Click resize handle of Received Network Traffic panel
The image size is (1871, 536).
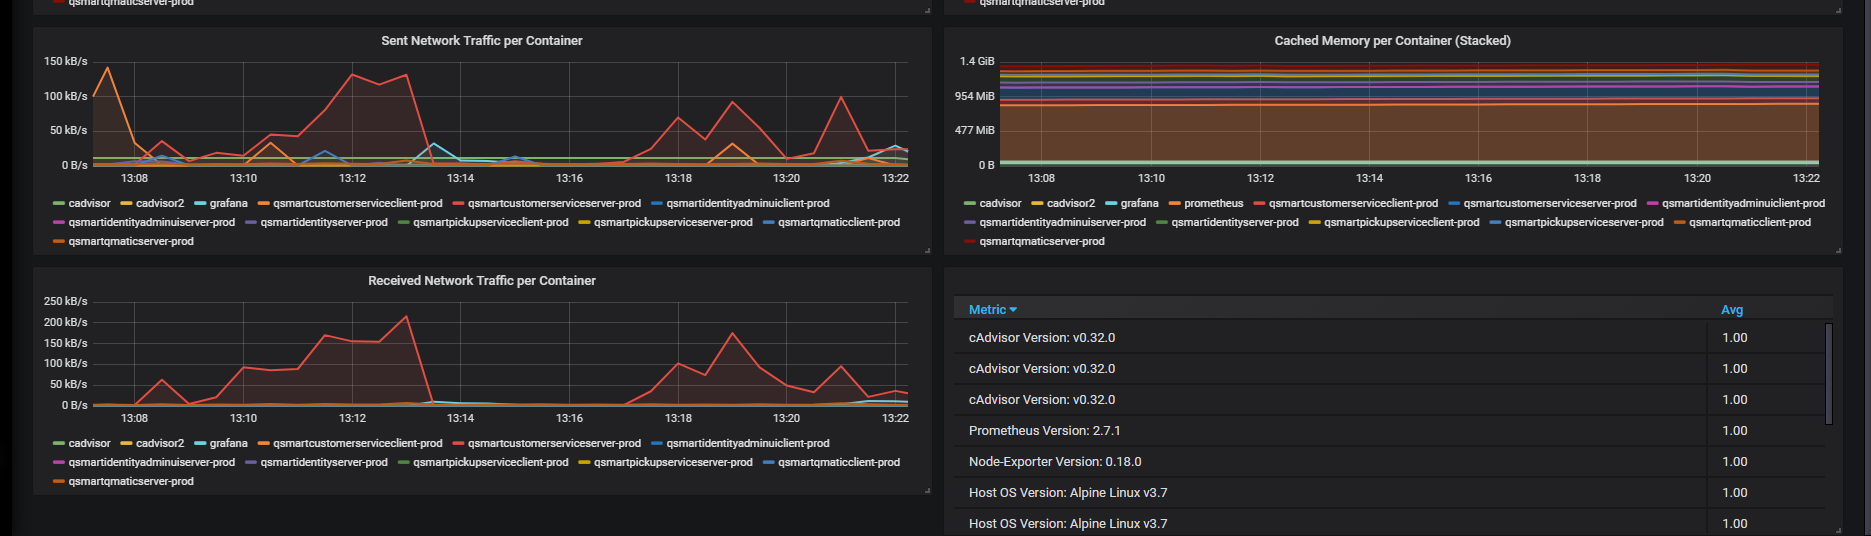pos(927,490)
